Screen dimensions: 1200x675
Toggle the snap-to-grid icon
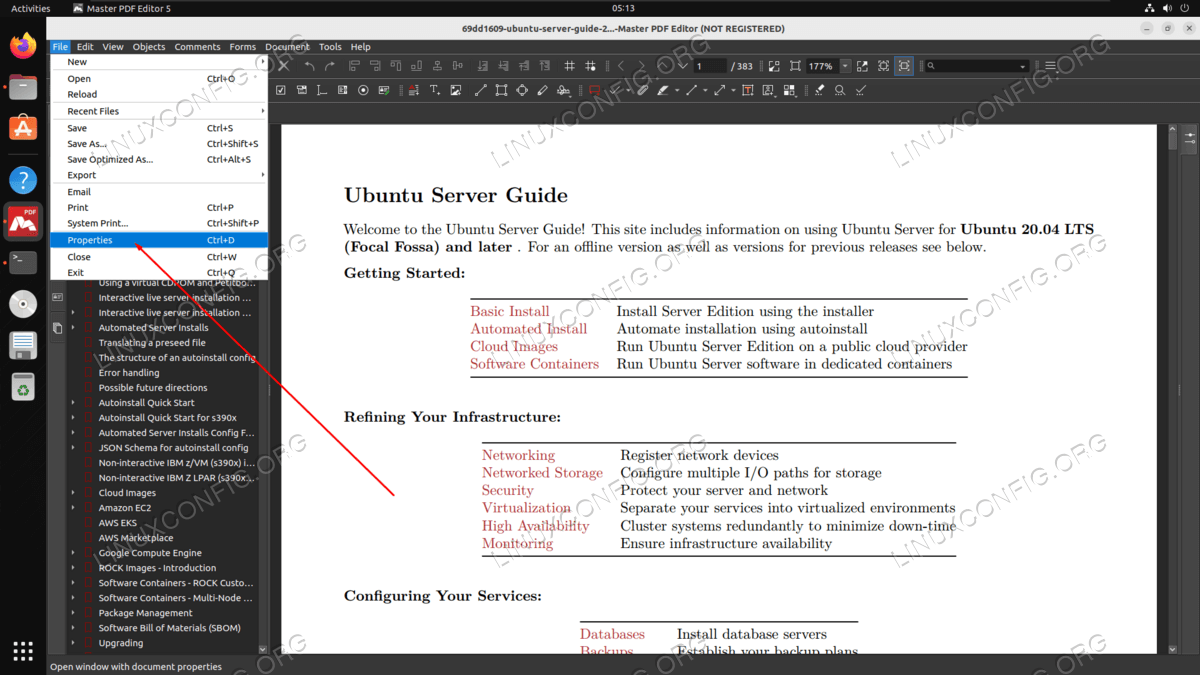(x=591, y=66)
